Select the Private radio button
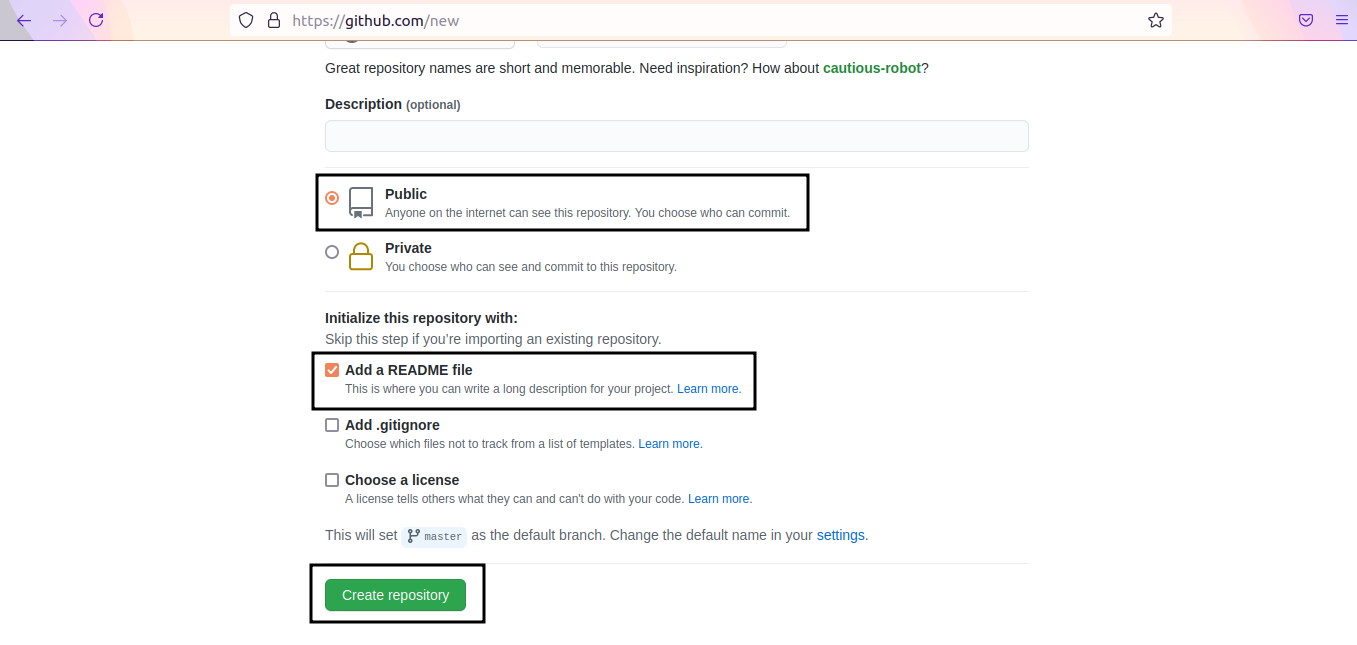Viewport: 1357px width, 645px height. click(332, 252)
